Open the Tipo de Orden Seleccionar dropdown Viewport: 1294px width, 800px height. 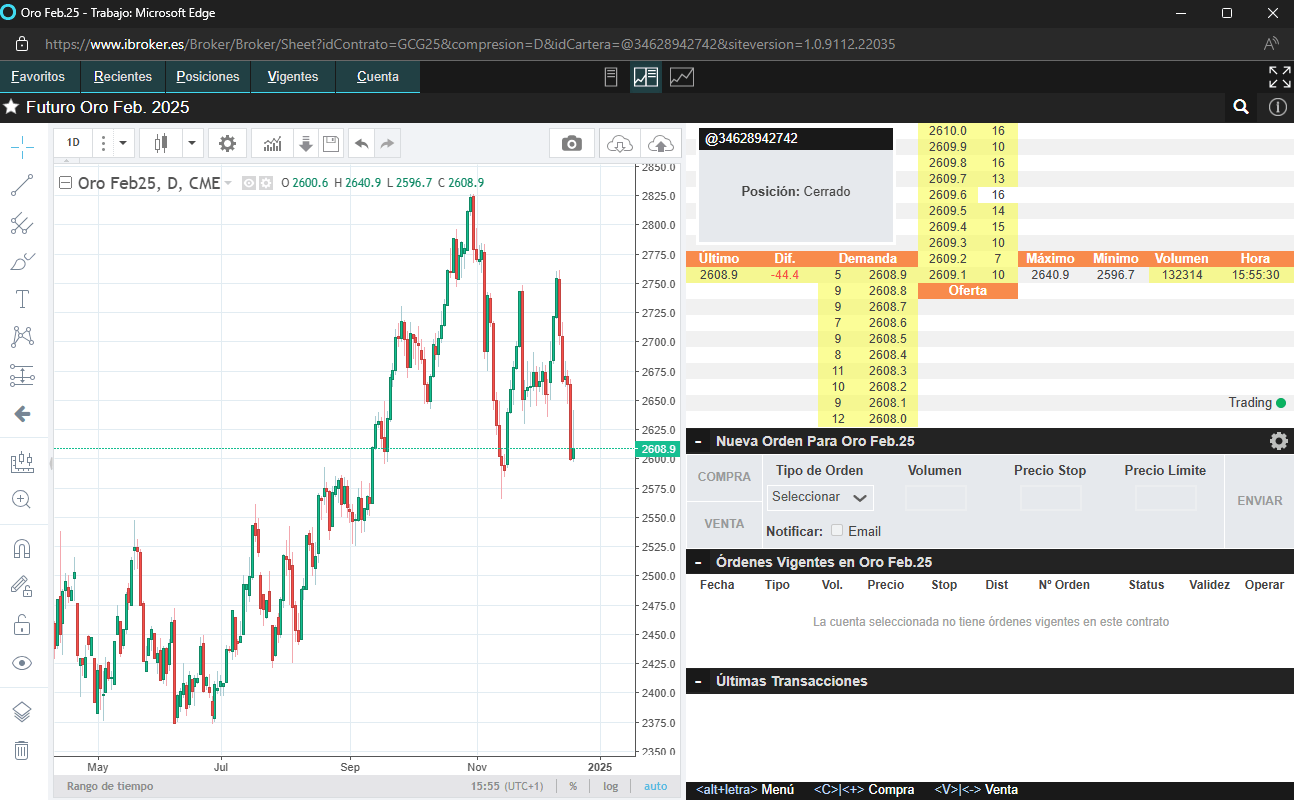click(x=819, y=497)
